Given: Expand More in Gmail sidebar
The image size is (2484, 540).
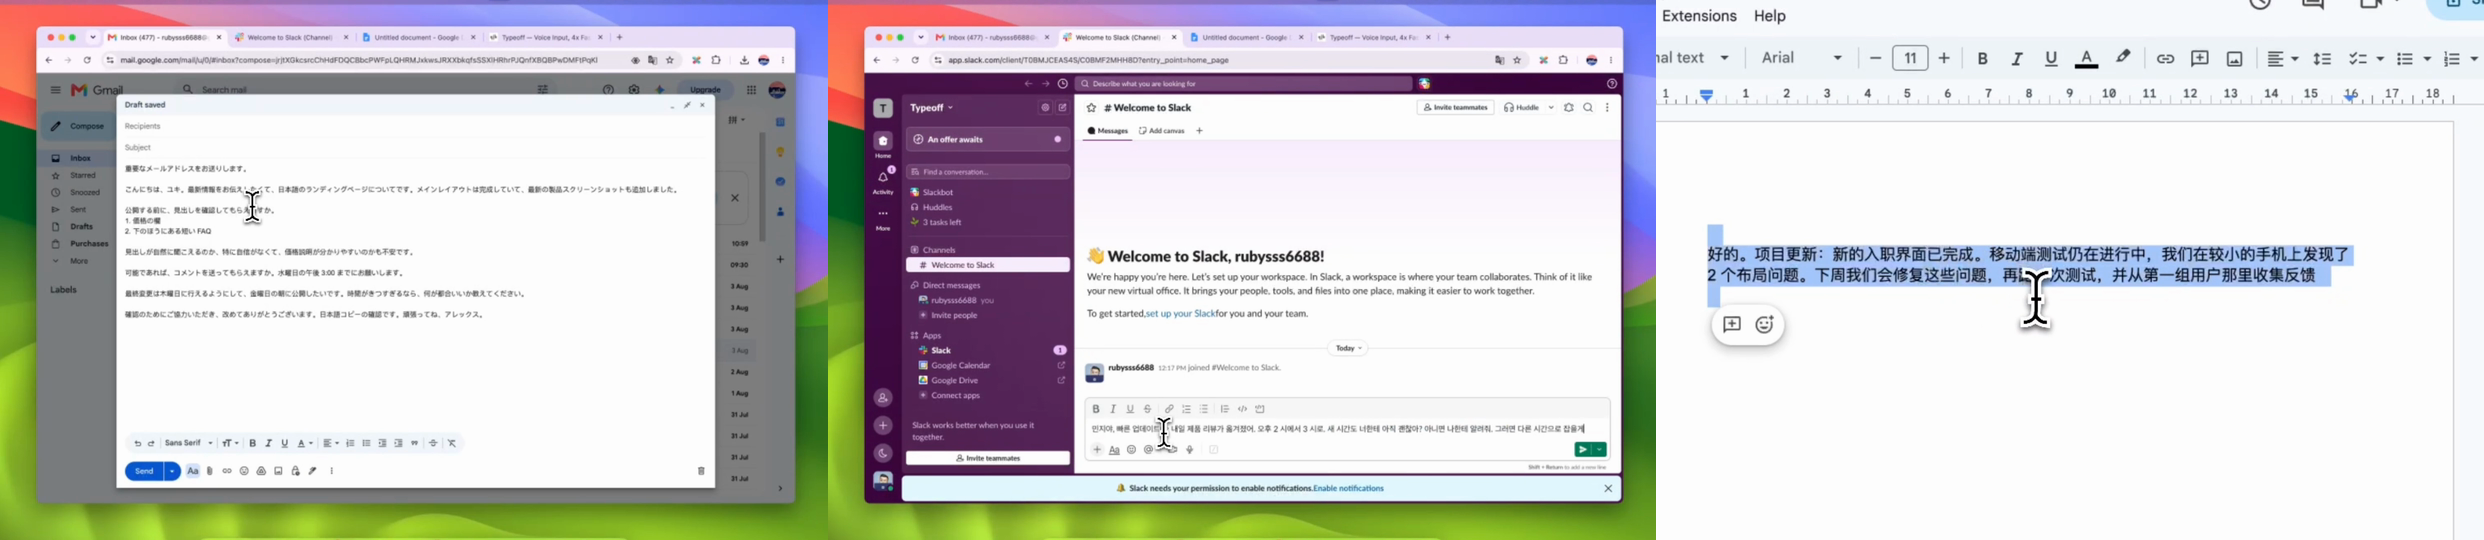Looking at the screenshot, I should click(x=79, y=261).
